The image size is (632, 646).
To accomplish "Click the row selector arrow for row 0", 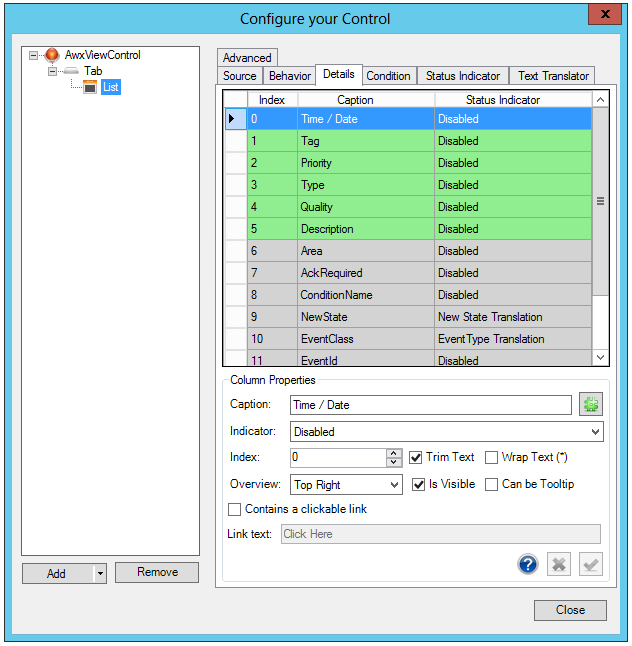I will [x=234, y=119].
